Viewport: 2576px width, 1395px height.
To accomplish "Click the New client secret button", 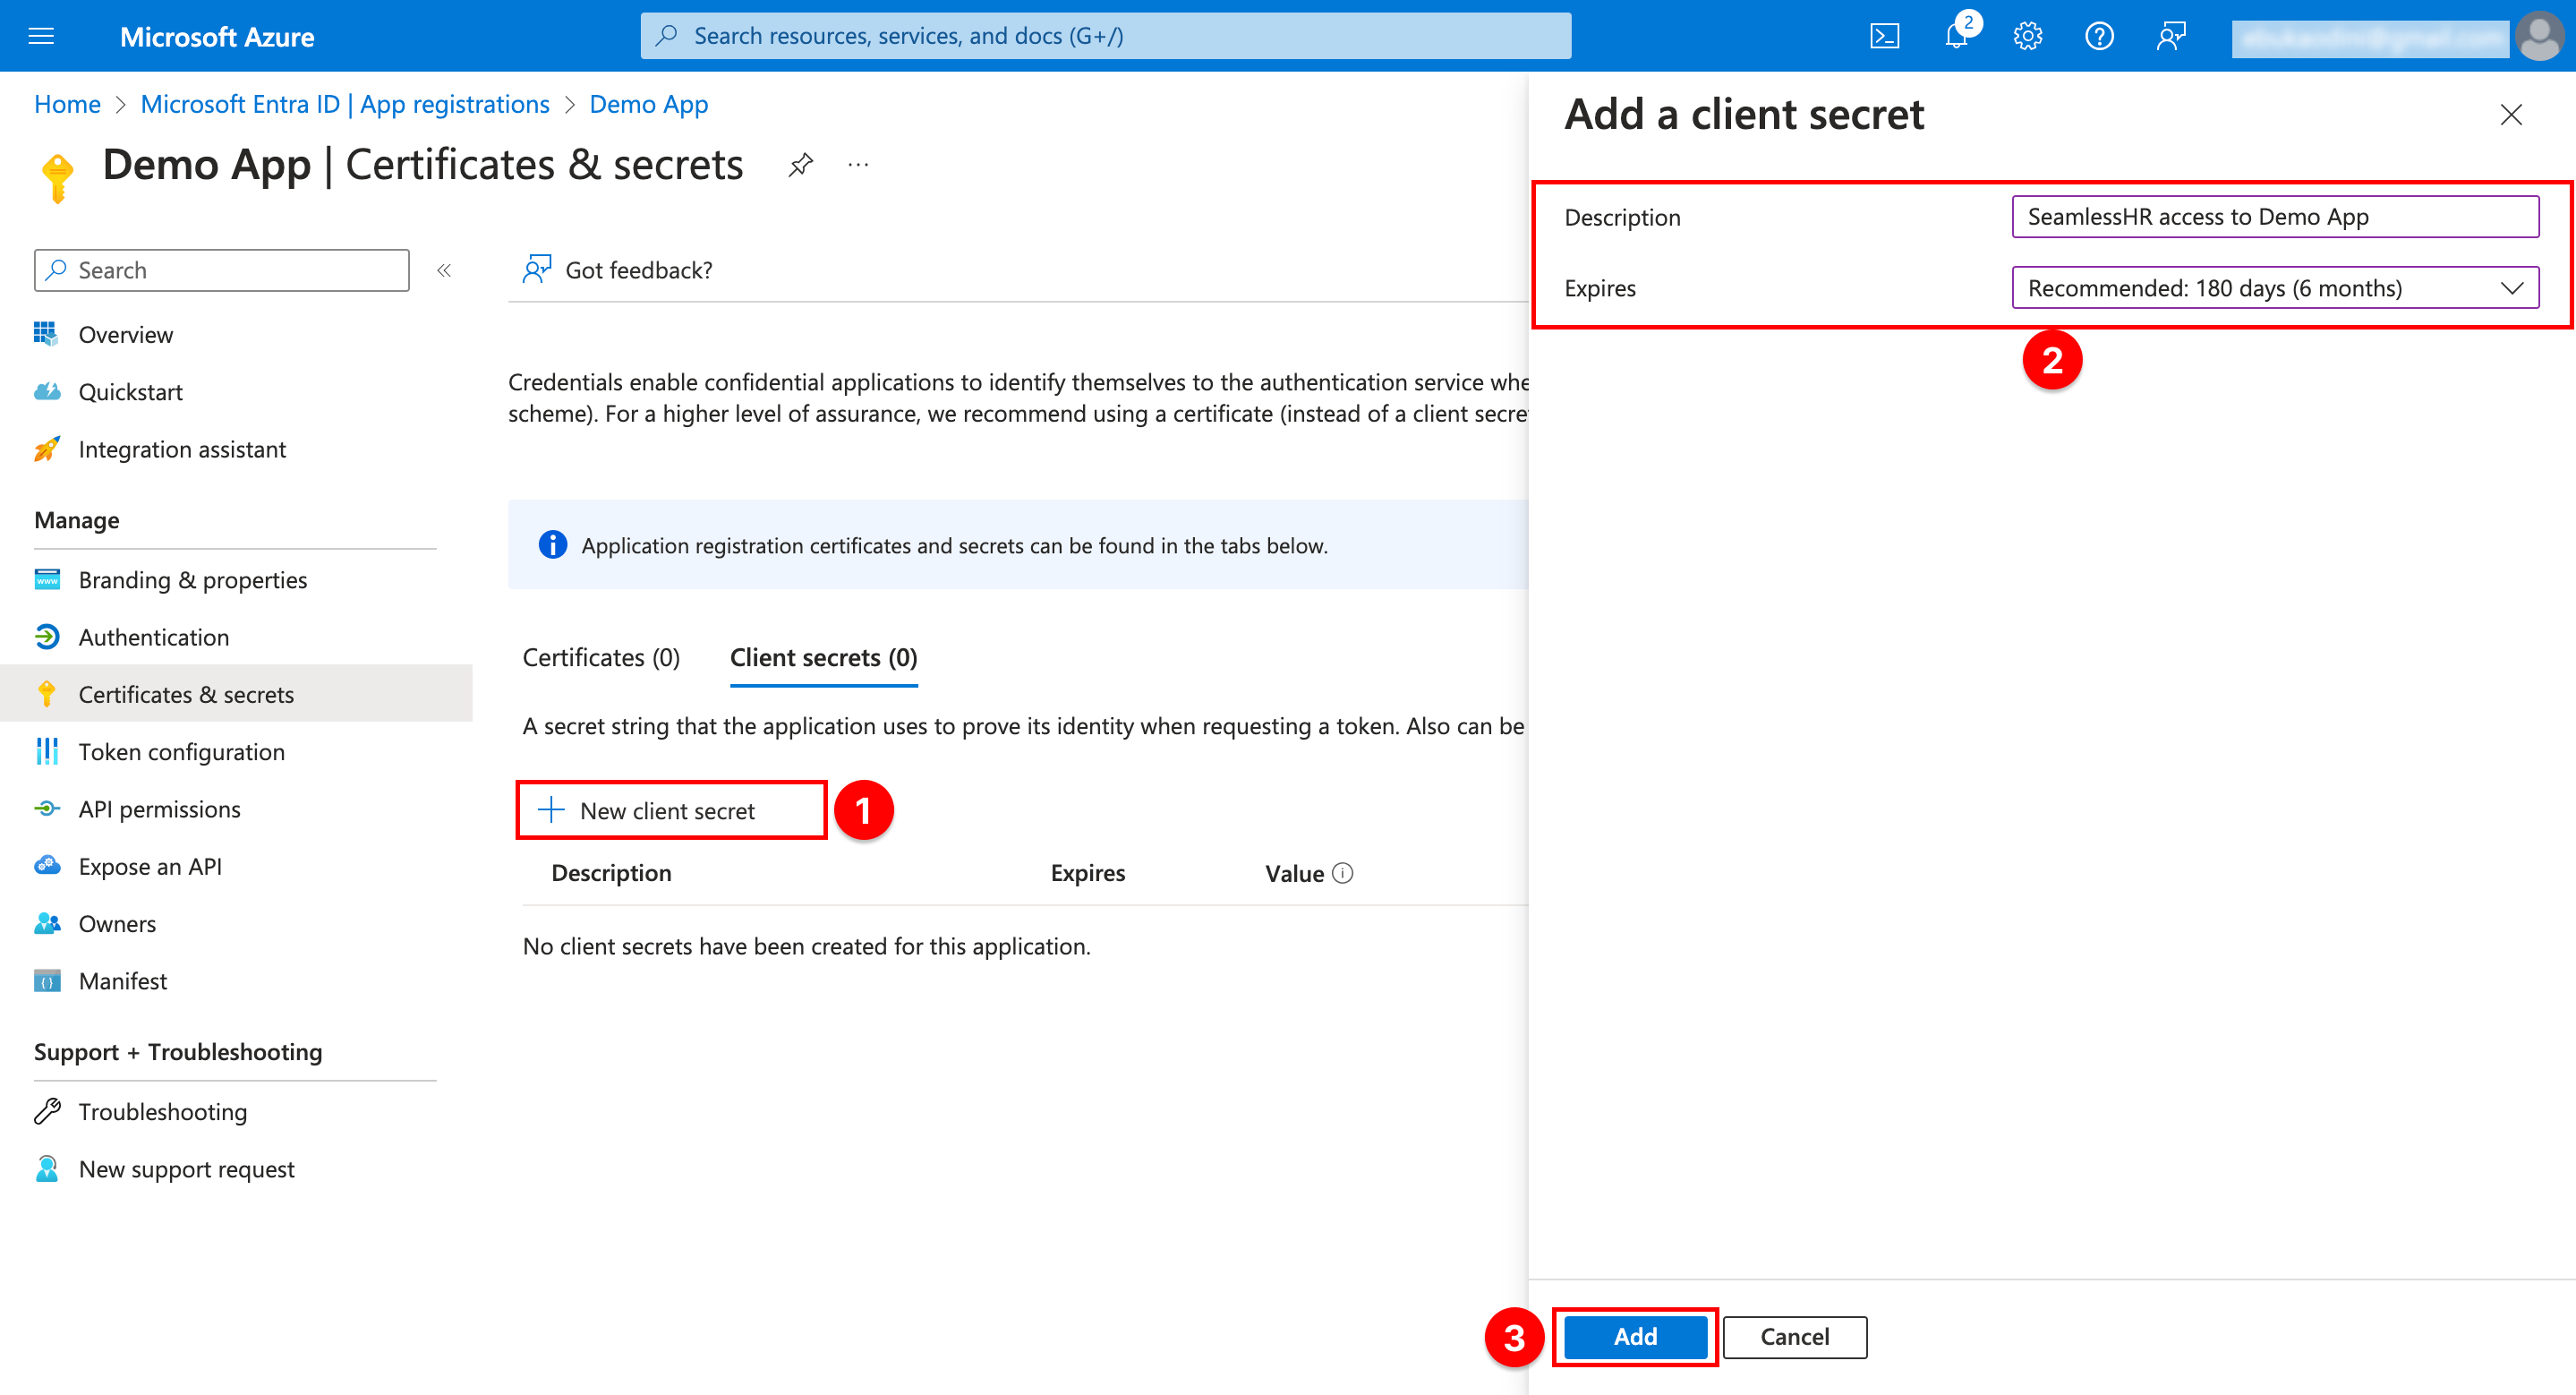I will pyautogui.click(x=667, y=810).
